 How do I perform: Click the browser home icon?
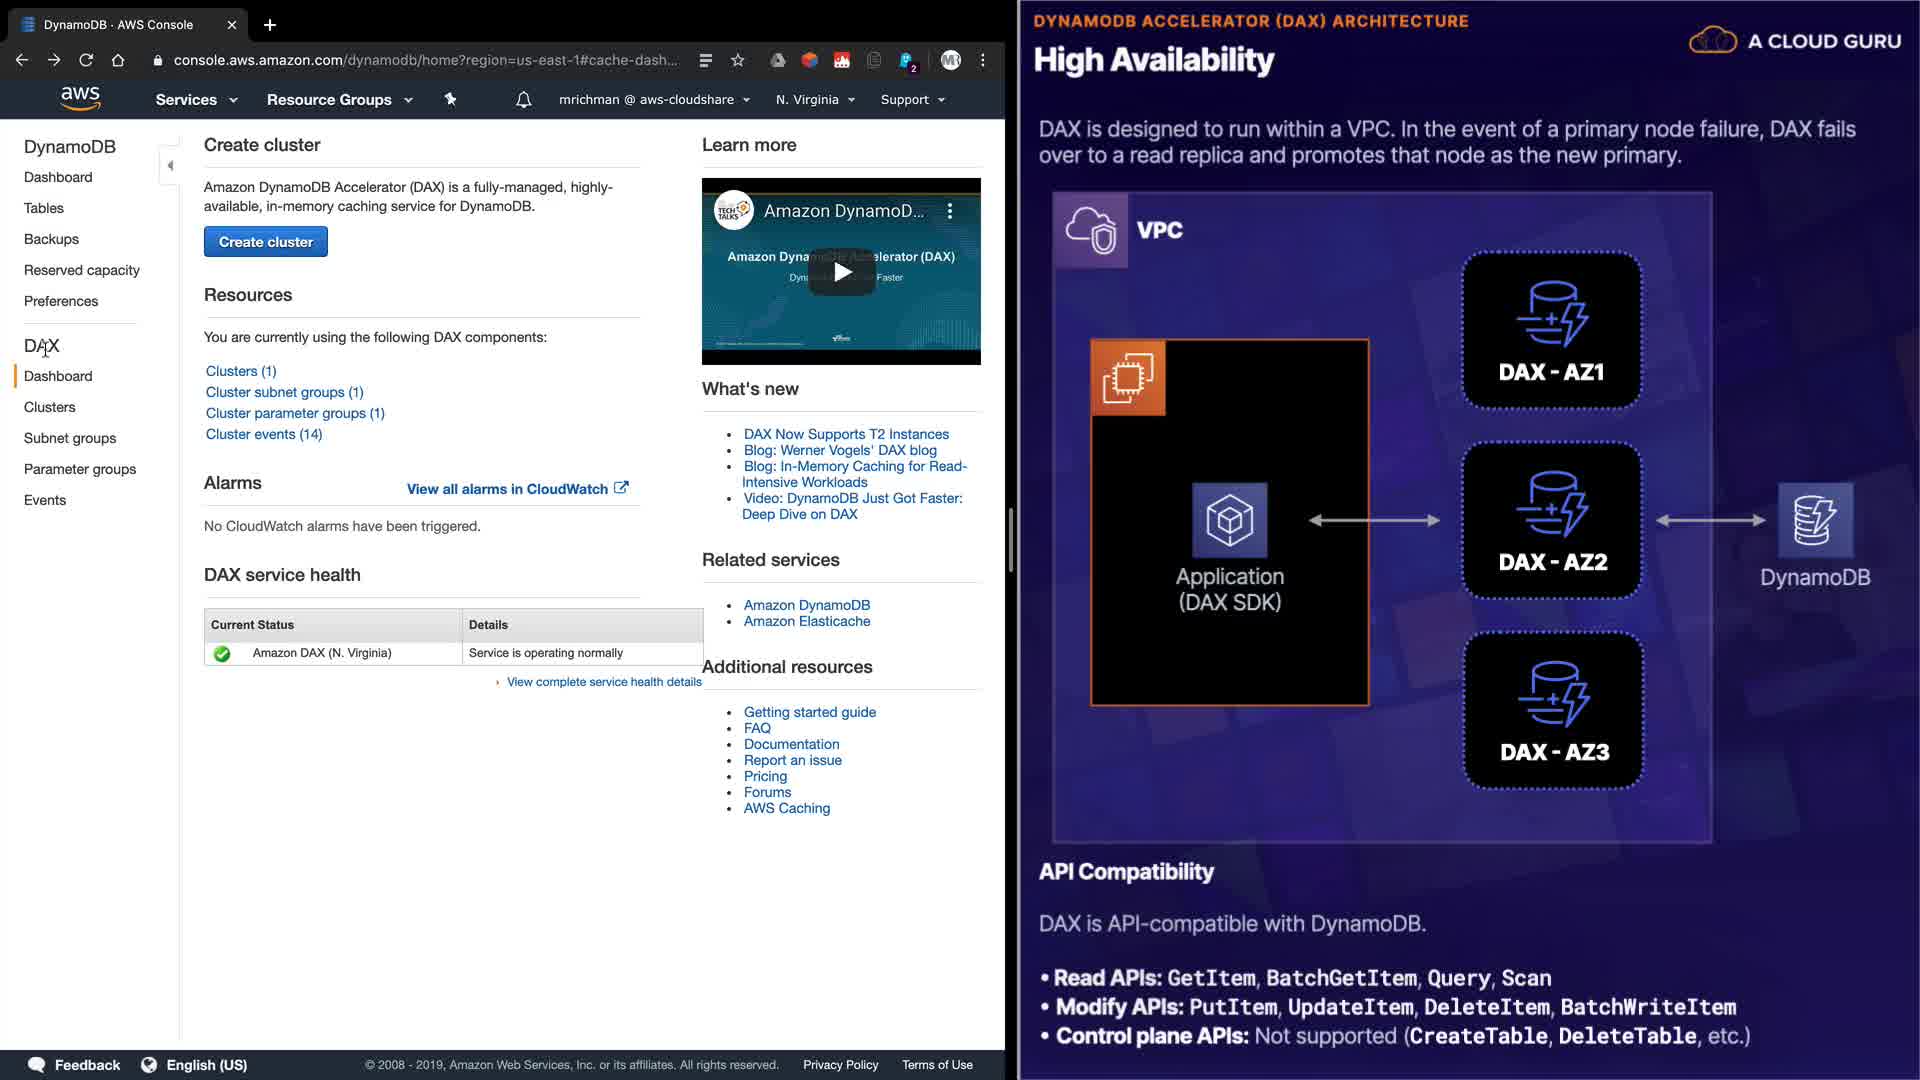[118, 60]
